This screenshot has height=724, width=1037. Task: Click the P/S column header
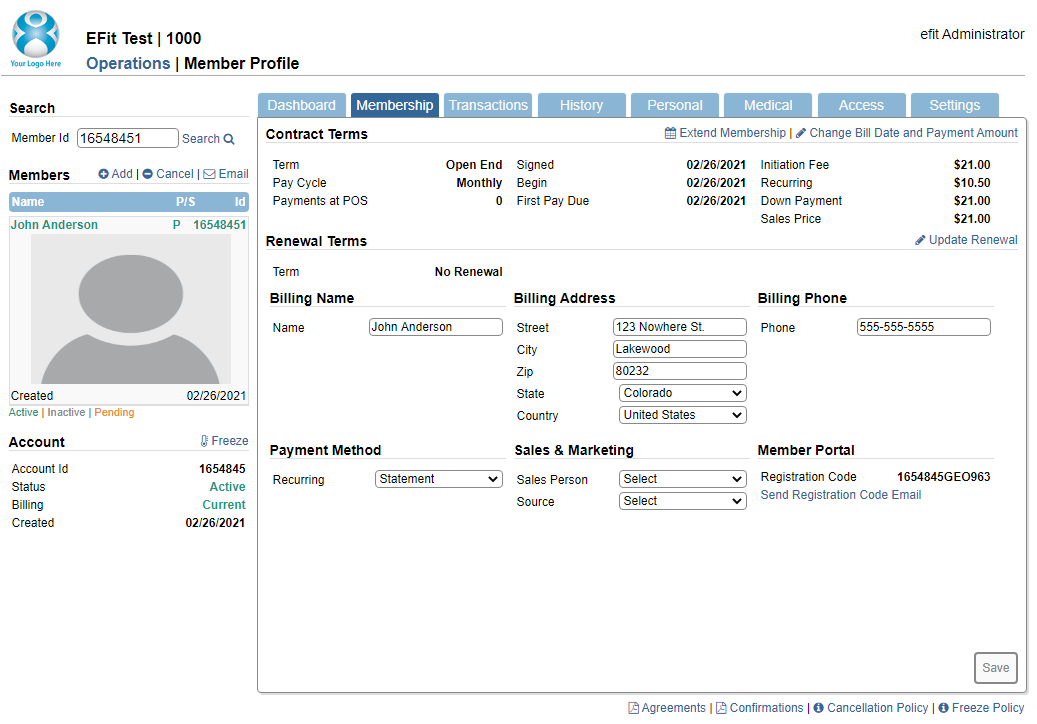pyautogui.click(x=185, y=202)
